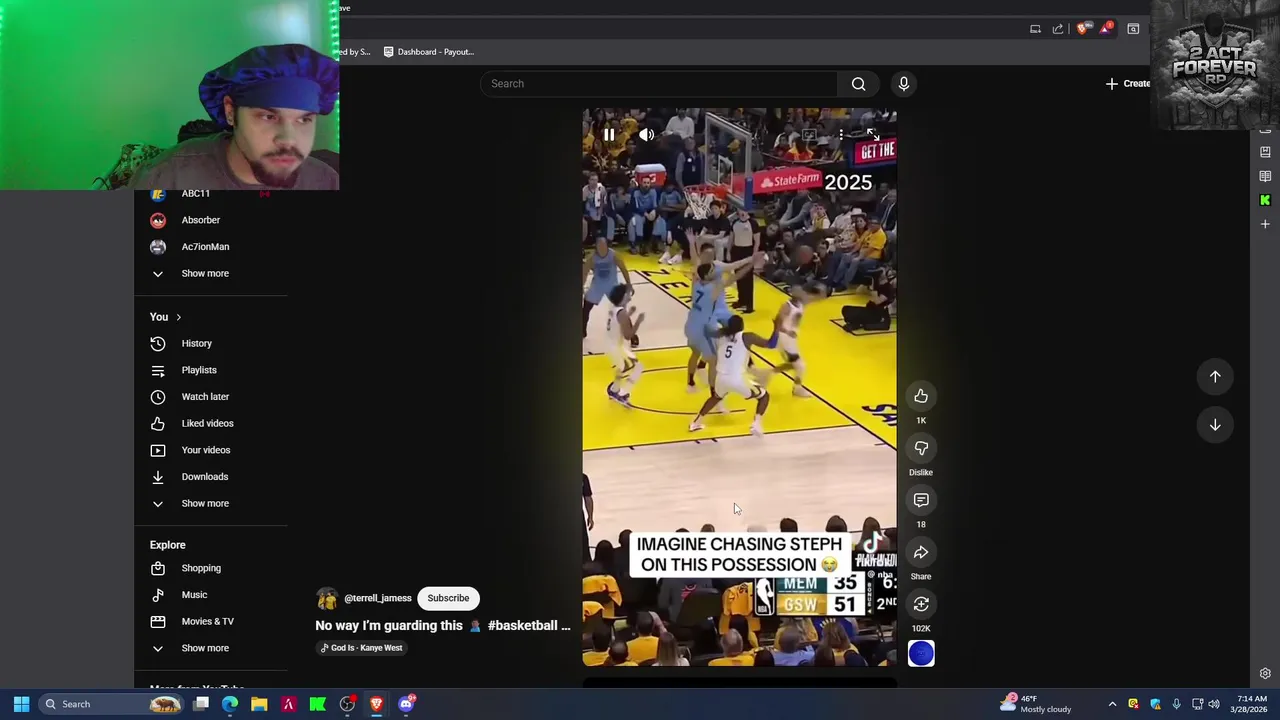Switch to Dashboard - Payout browser tab
This screenshot has height=720, width=1280.
point(429,52)
